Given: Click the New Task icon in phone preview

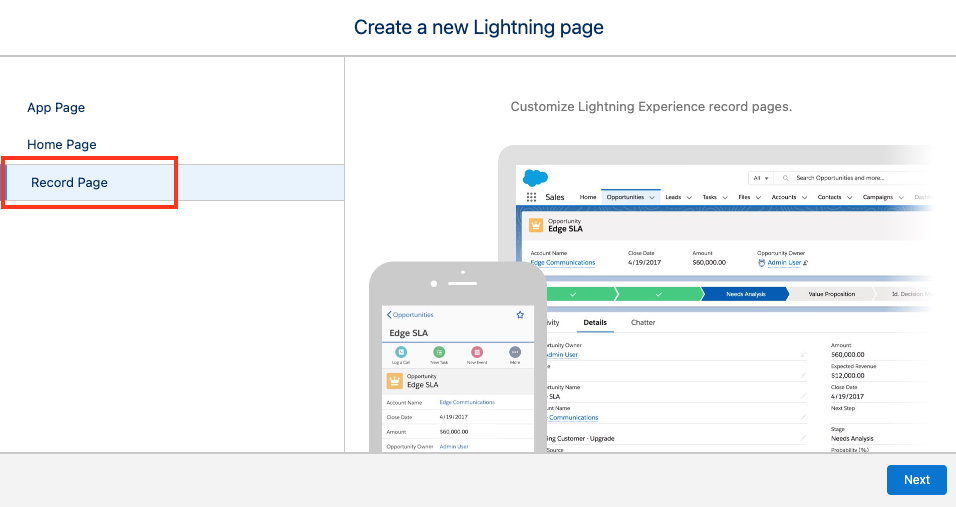Looking at the screenshot, I should coord(439,352).
